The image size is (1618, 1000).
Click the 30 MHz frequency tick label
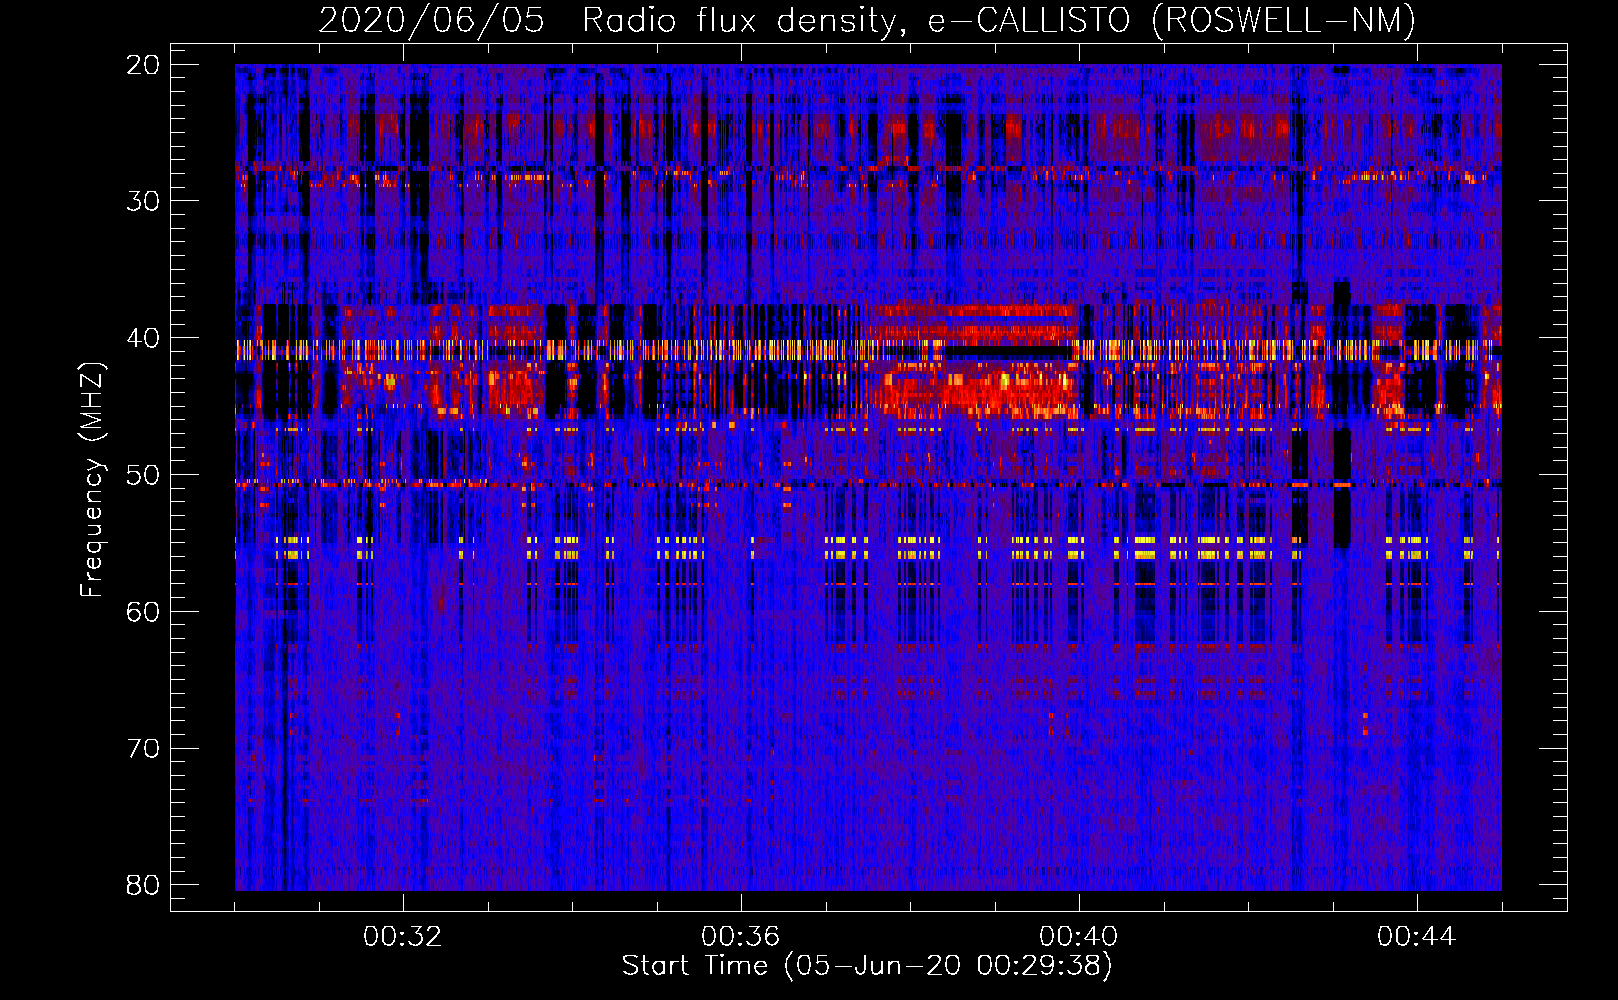(x=143, y=201)
